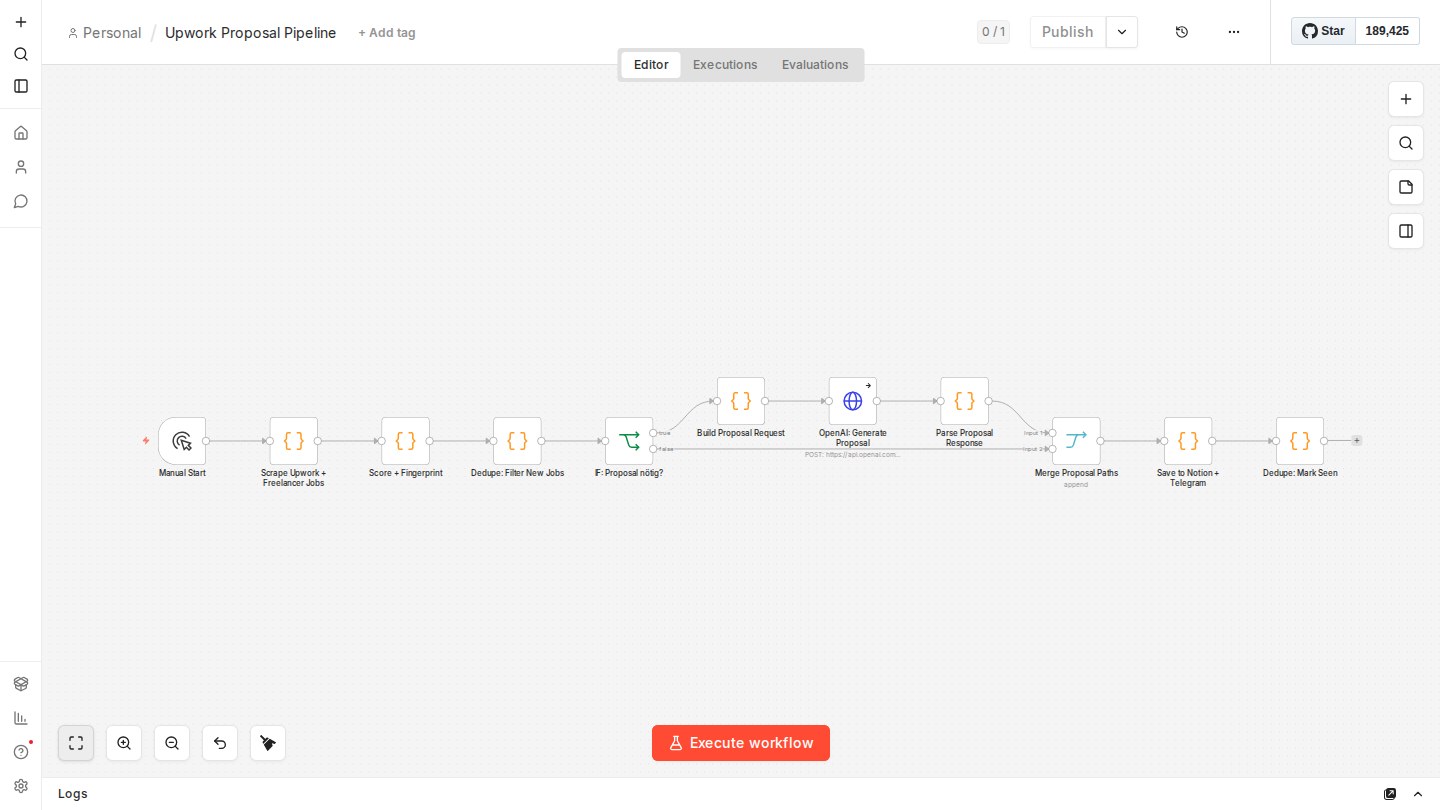The height and width of the screenshot is (810, 1440).
Task: Select the Build Proposal Request node
Action: pos(741,401)
